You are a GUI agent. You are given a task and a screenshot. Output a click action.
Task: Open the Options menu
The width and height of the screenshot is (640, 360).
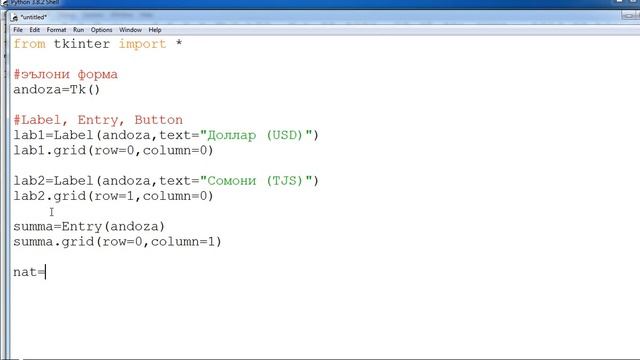[x=101, y=30]
